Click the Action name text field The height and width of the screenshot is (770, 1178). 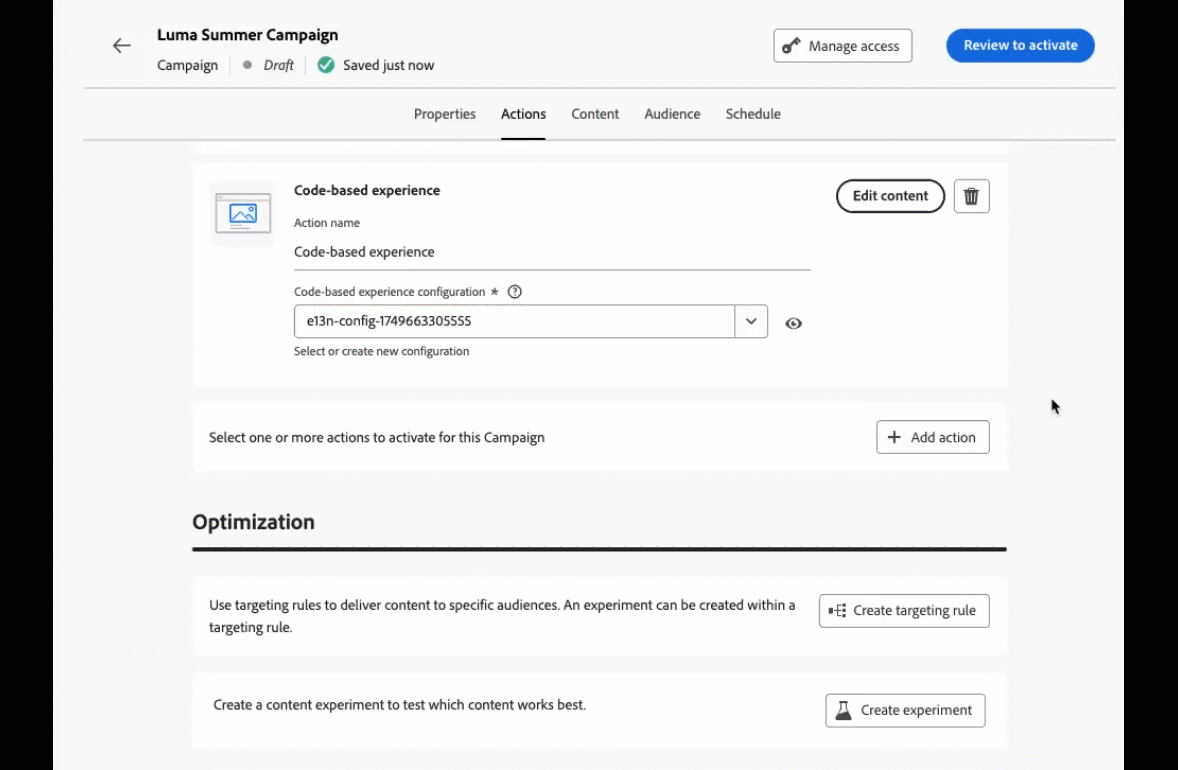(551, 252)
